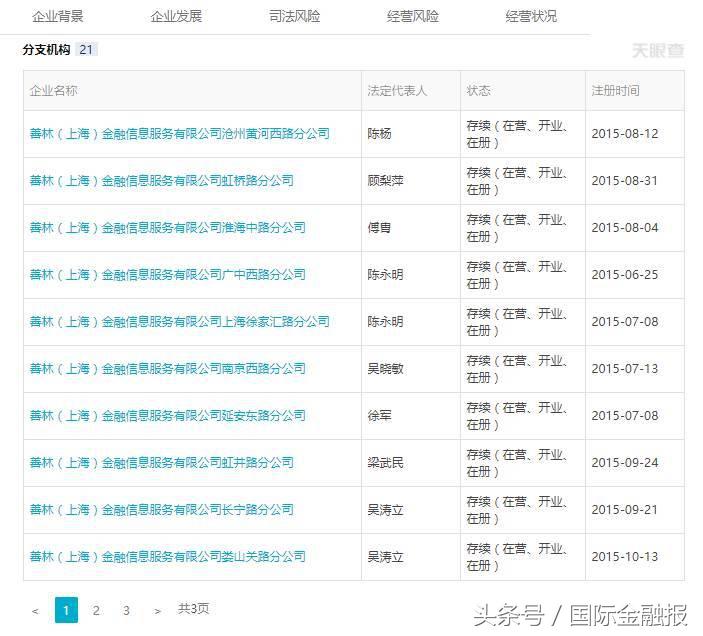Click the 分支机构 section heading
The width and height of the screenshot is (703, 636).
(x=46, y=49)
